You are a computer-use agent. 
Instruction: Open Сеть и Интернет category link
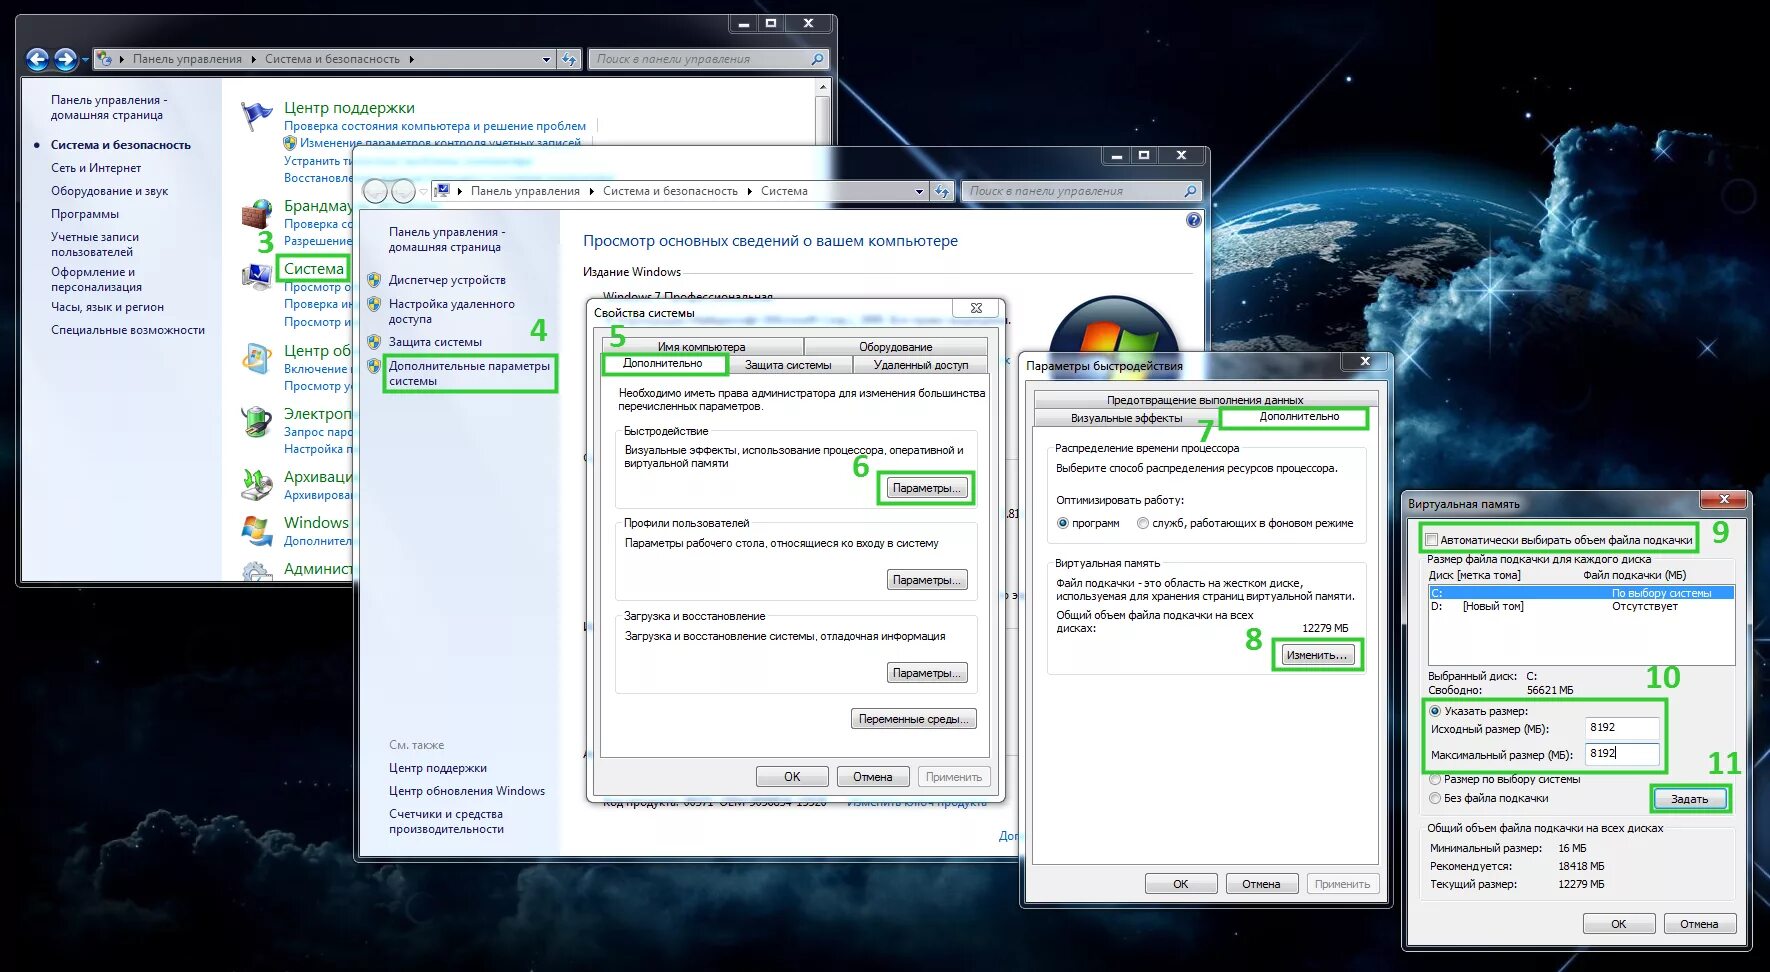tap(96, 168)
